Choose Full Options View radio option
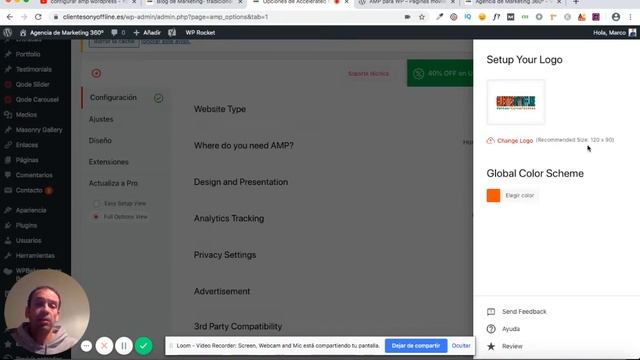 (x=96, y=217)
